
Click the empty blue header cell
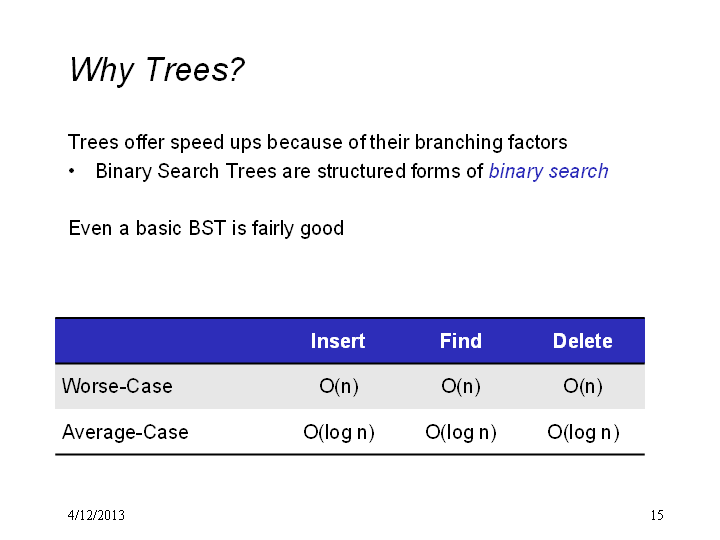[x=165, y=341]
